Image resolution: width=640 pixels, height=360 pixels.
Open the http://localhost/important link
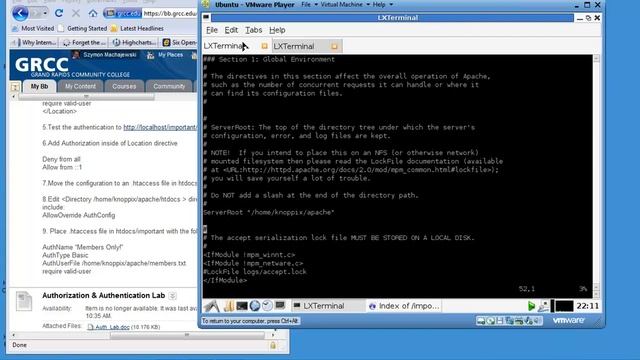click(x=160, y=127)
